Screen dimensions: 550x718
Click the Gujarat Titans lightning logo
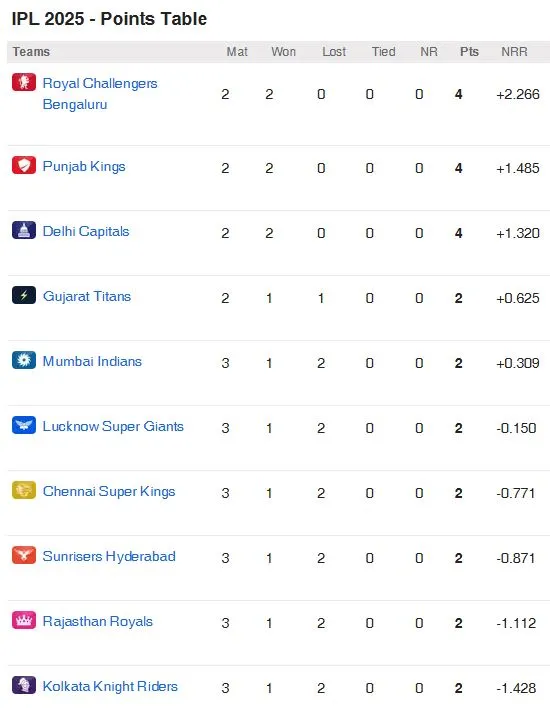[24, 295]
